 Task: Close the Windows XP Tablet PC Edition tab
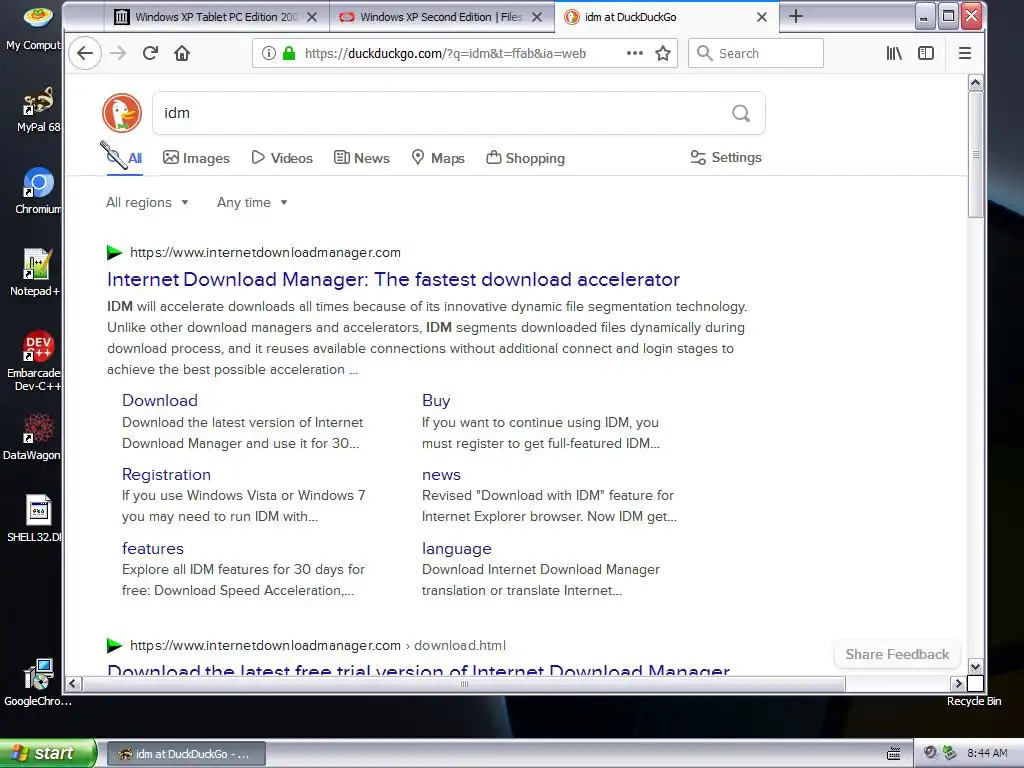coord(312,17)
